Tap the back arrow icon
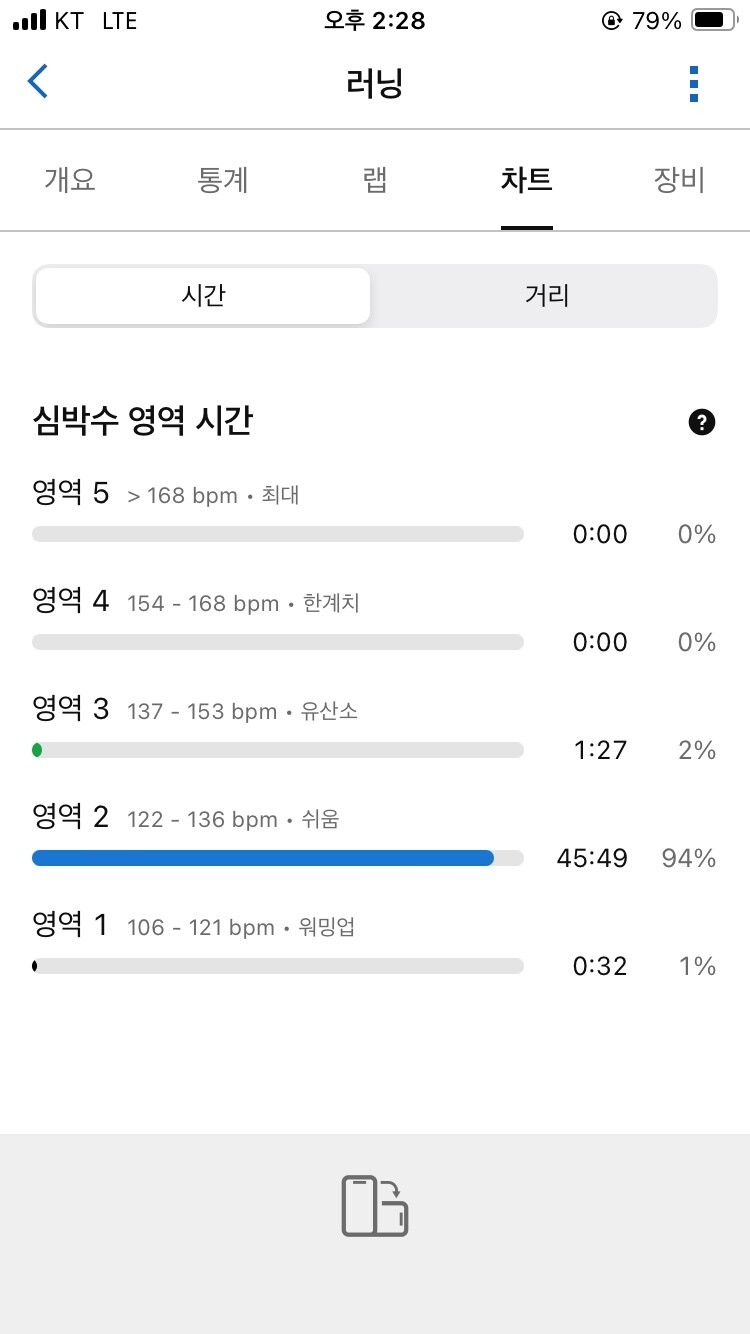This screenshot has height=1334, width=750. tap(38, 82)
